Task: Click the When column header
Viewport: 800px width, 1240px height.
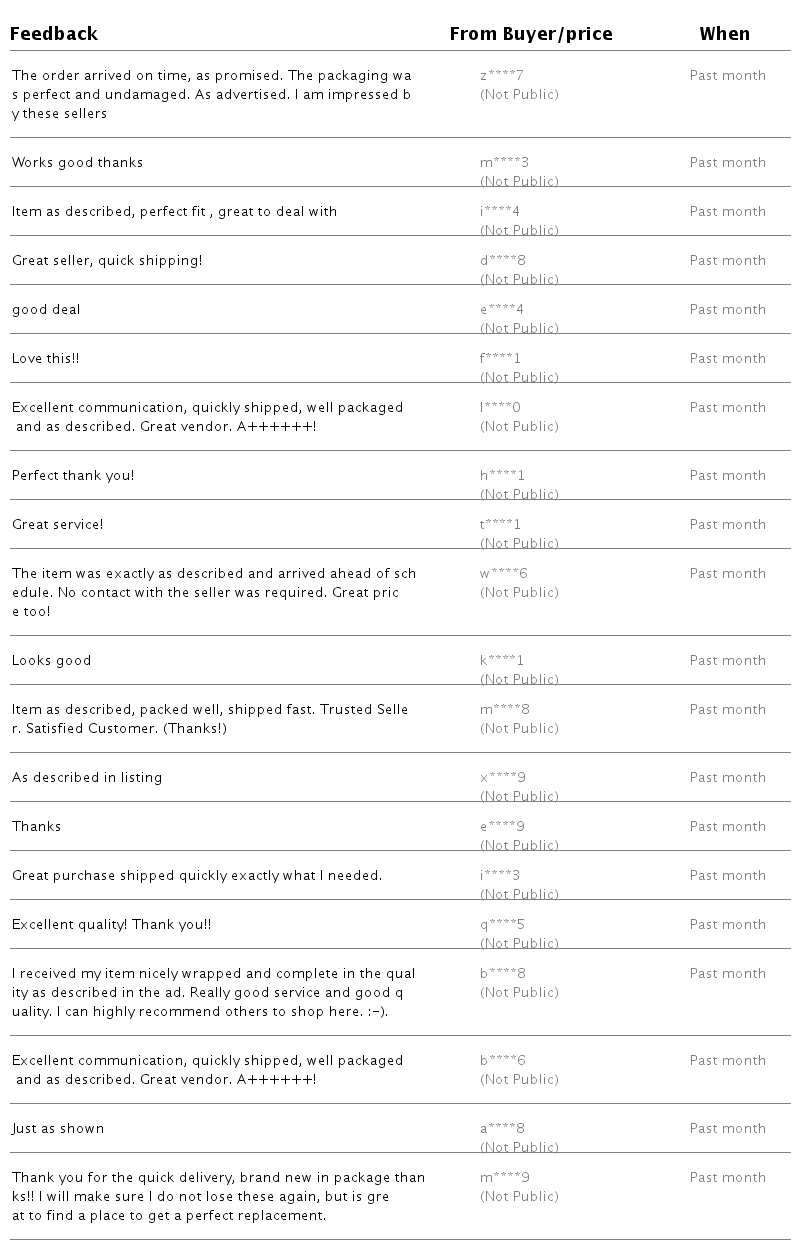Action: tap(724, 34)
